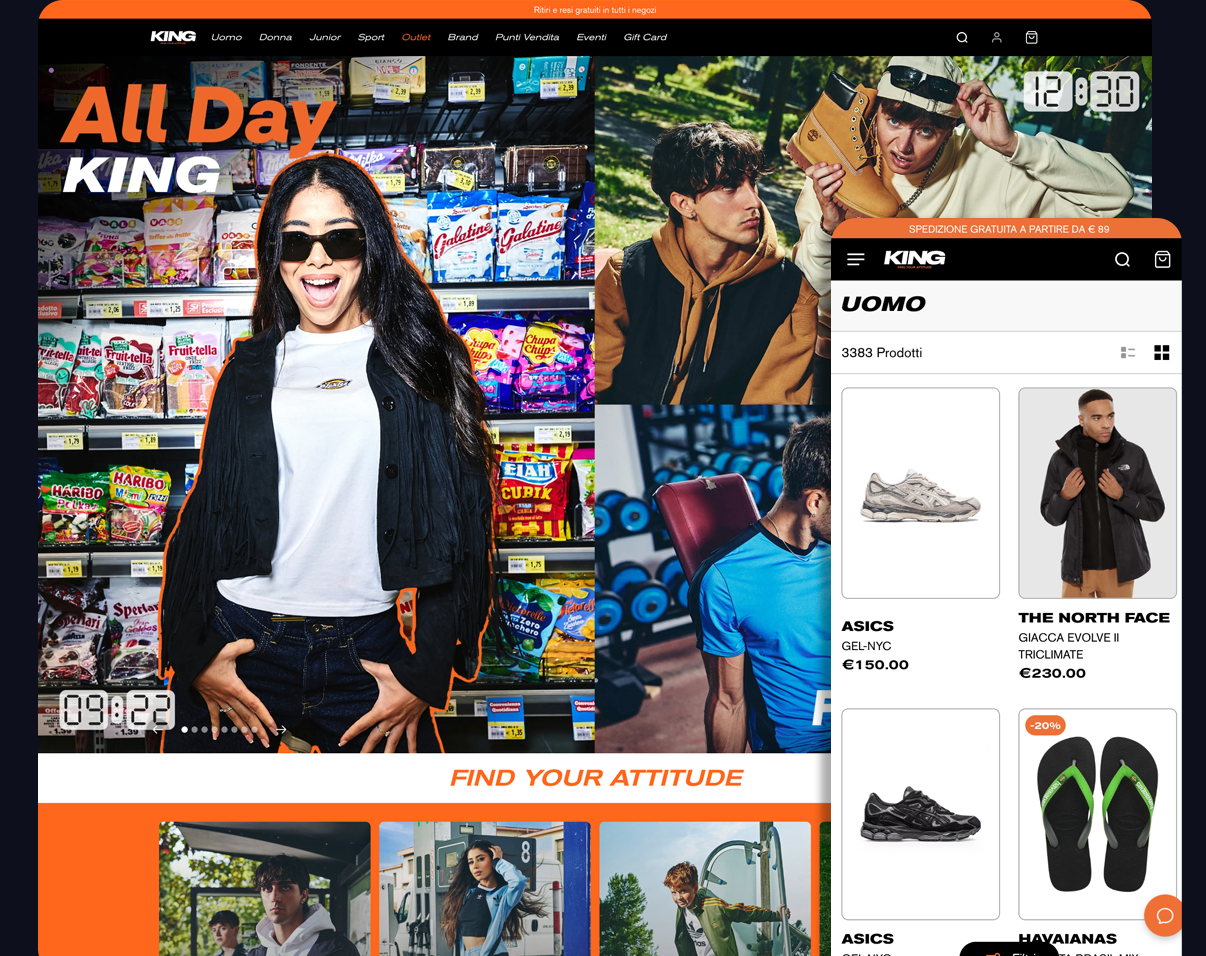Screen dimensions: 1206x956
Task: Open the Filtri button at bottom
Action: (x=1008, y=950)
